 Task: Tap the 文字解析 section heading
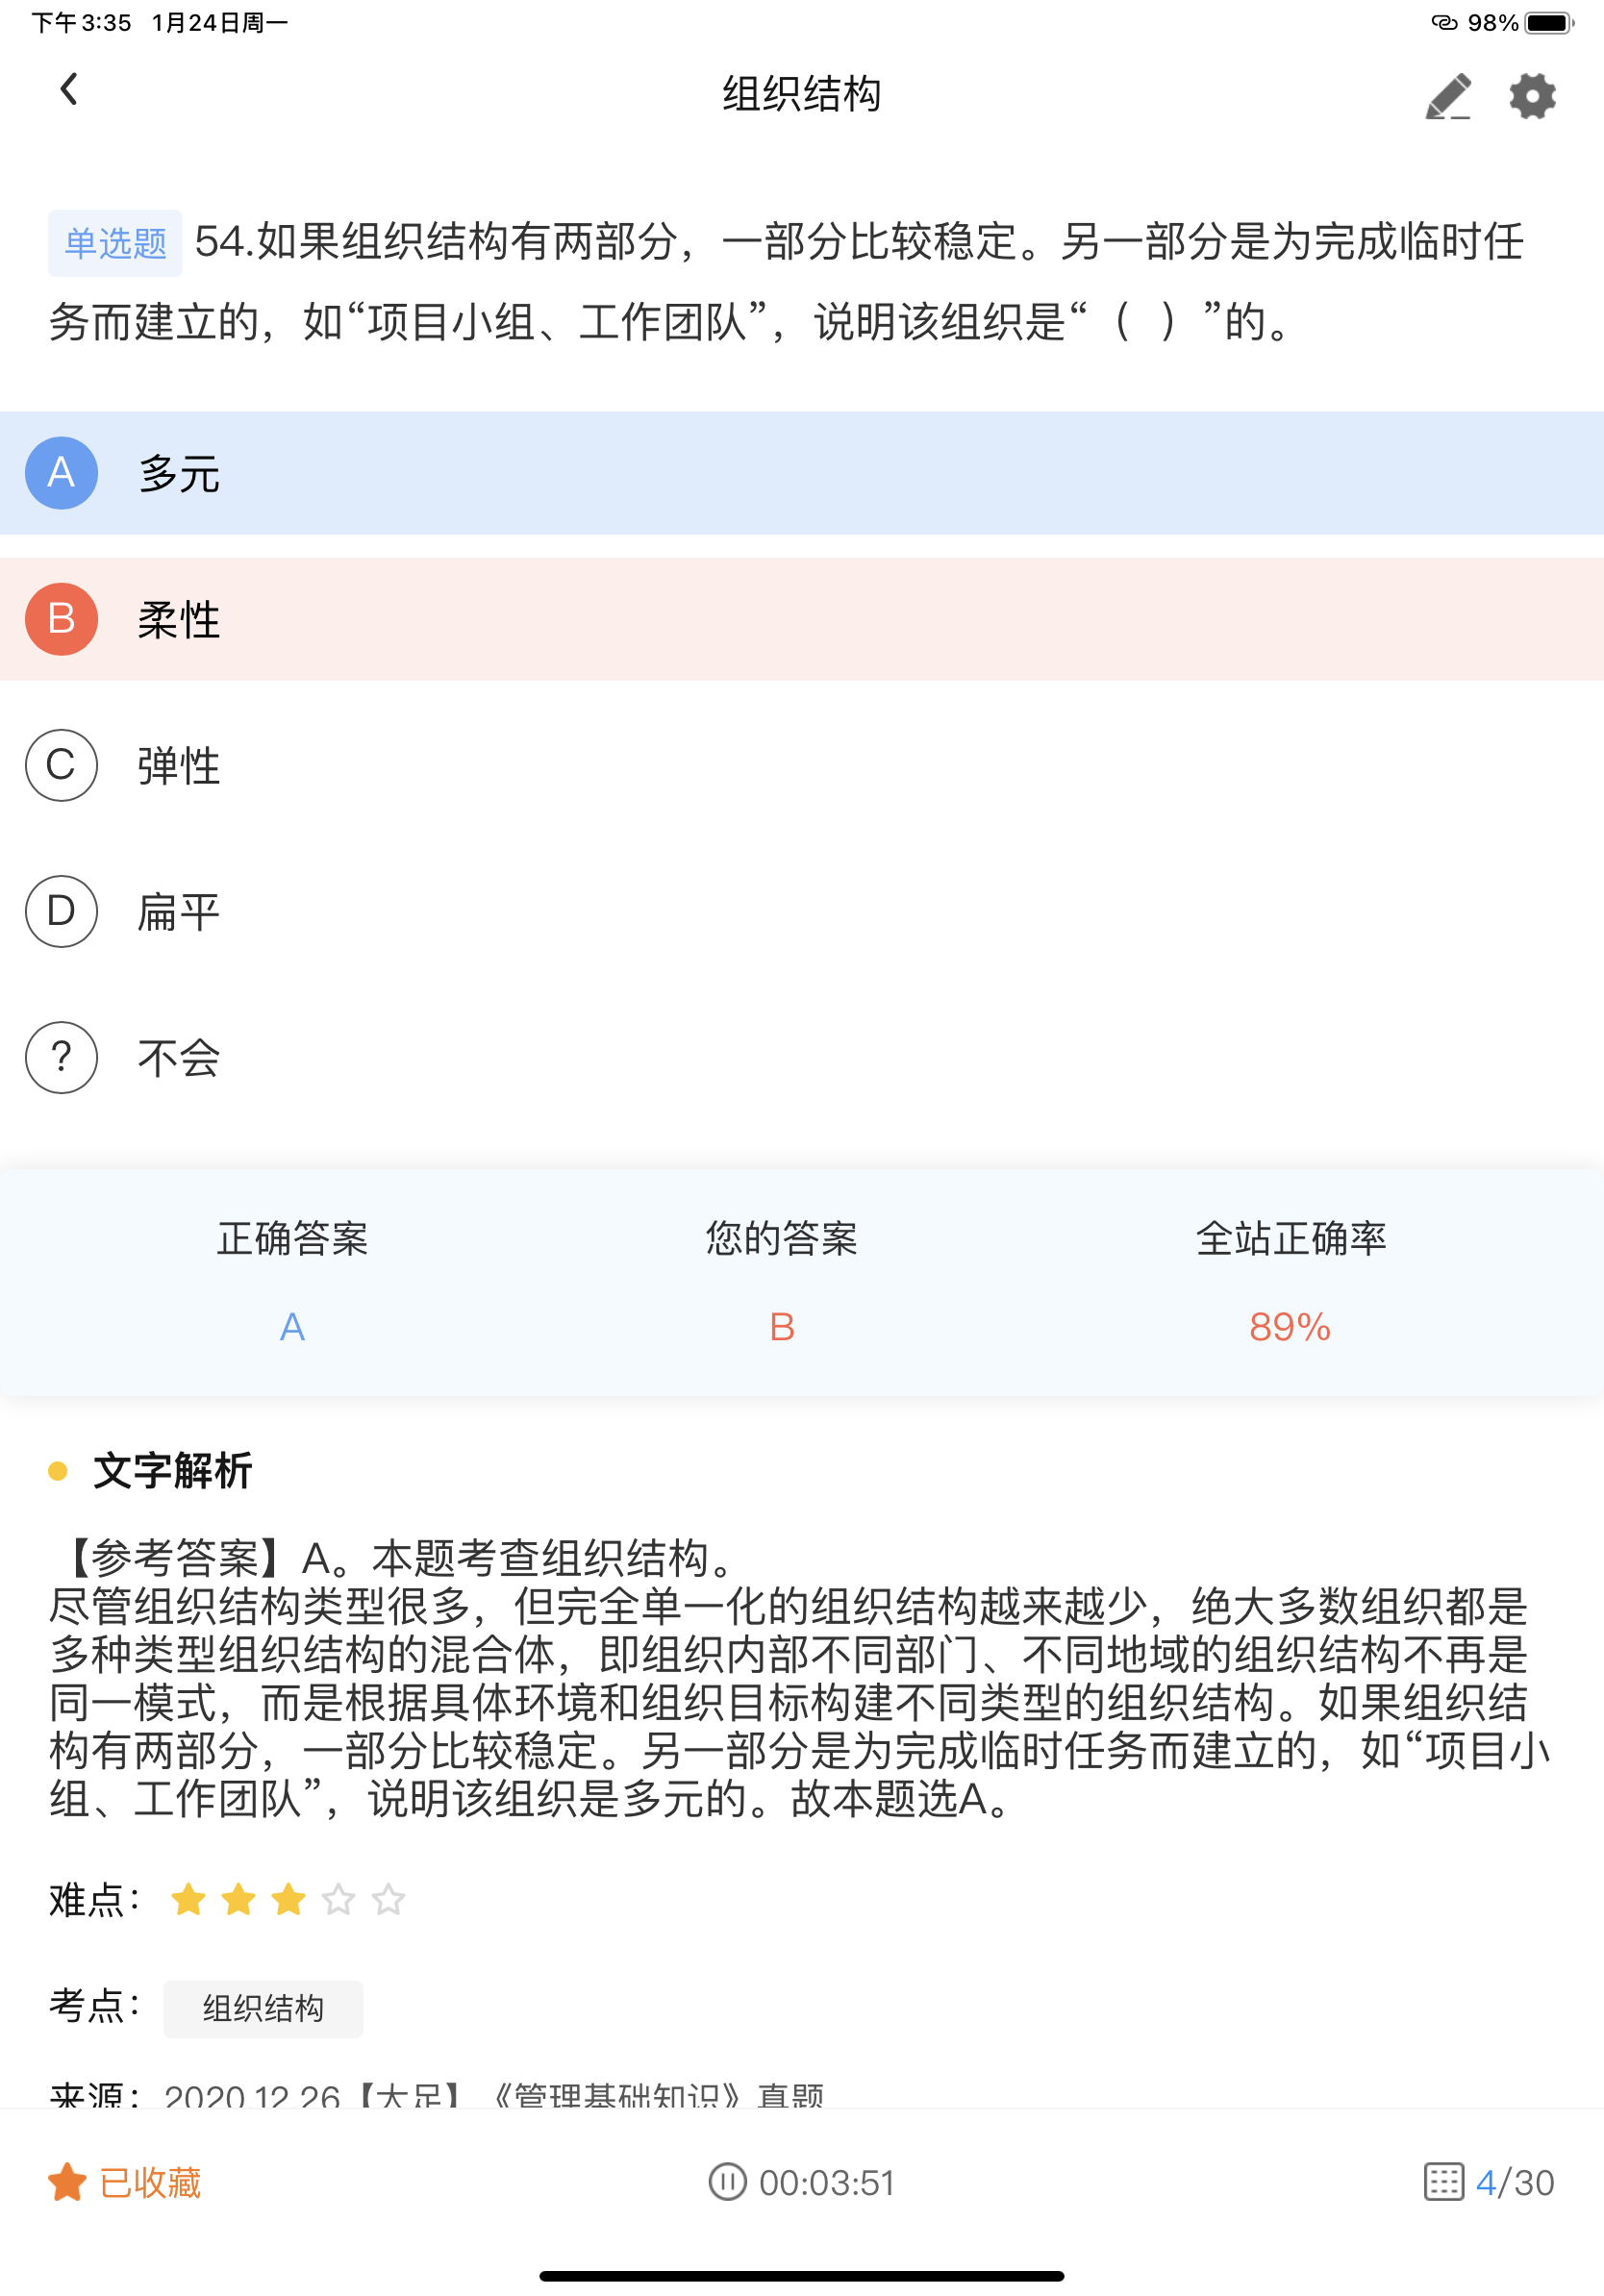pyautogui.click(x=172, y=1470)
